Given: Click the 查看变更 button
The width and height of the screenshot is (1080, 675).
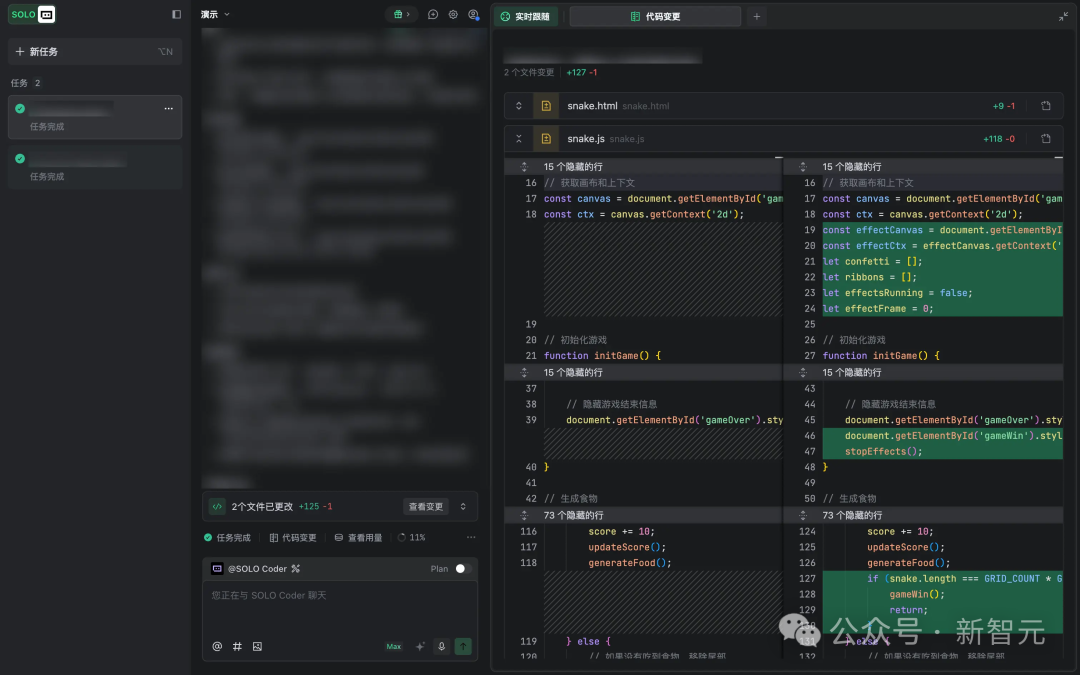Looking at the screenshot, I should pos(426,507).
